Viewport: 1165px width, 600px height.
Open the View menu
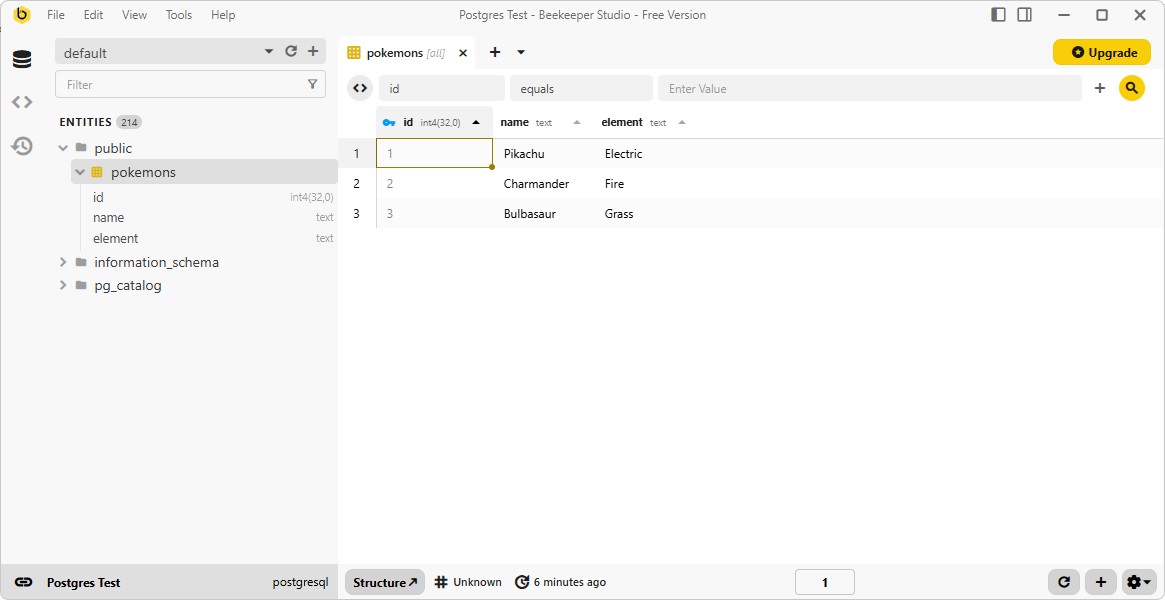pos(134,15)
